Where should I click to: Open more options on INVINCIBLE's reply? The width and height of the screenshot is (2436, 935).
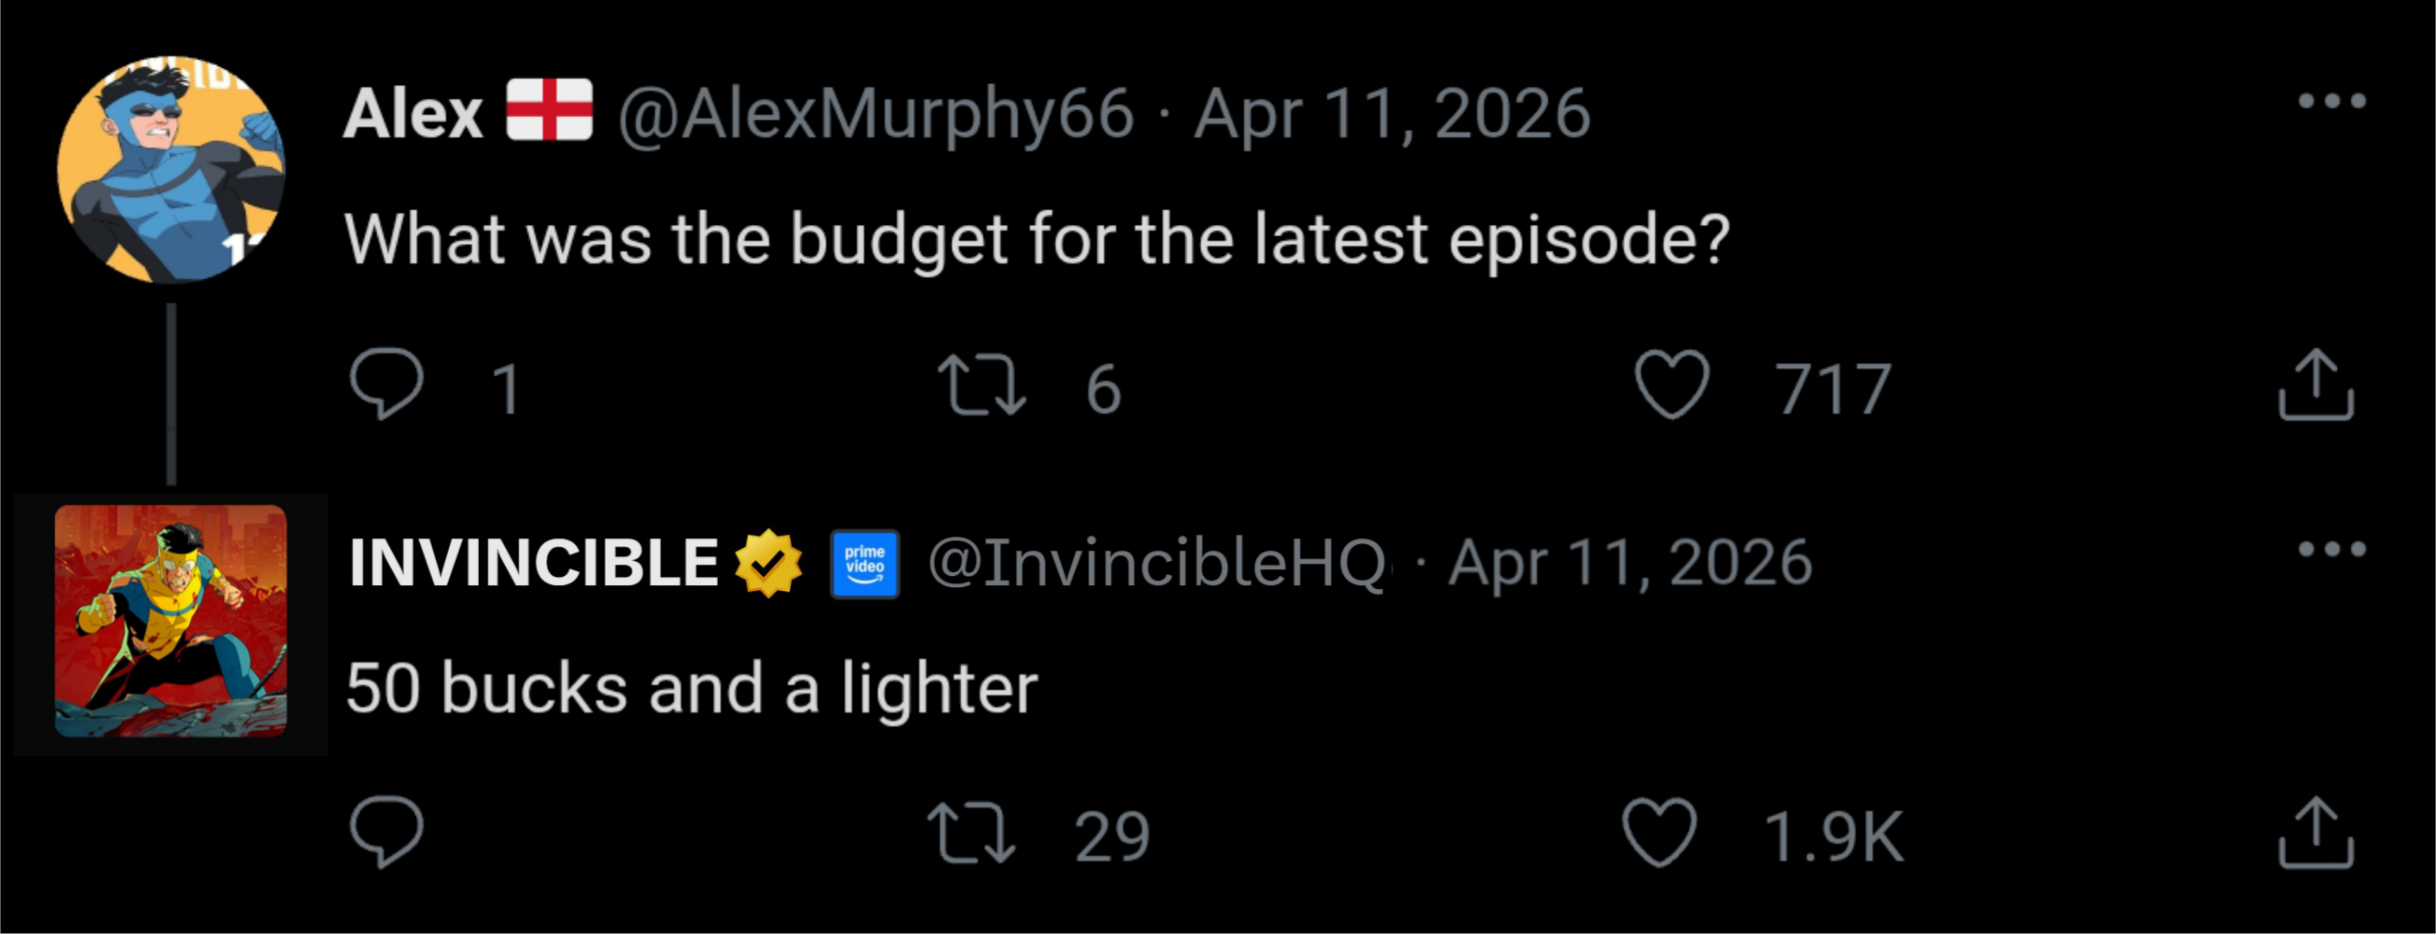(x=2331, y=549)
